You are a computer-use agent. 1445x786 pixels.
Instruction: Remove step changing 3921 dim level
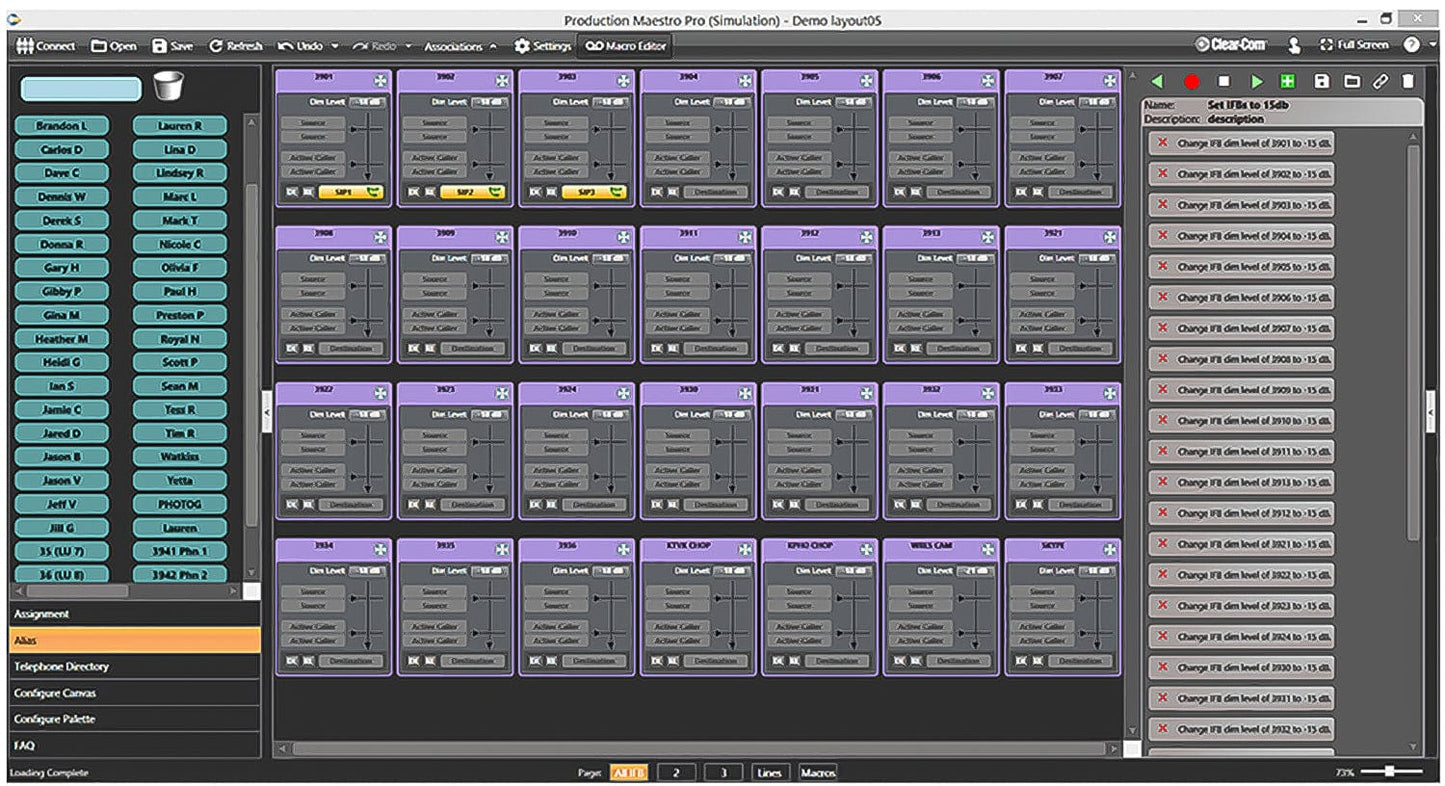1162,544
